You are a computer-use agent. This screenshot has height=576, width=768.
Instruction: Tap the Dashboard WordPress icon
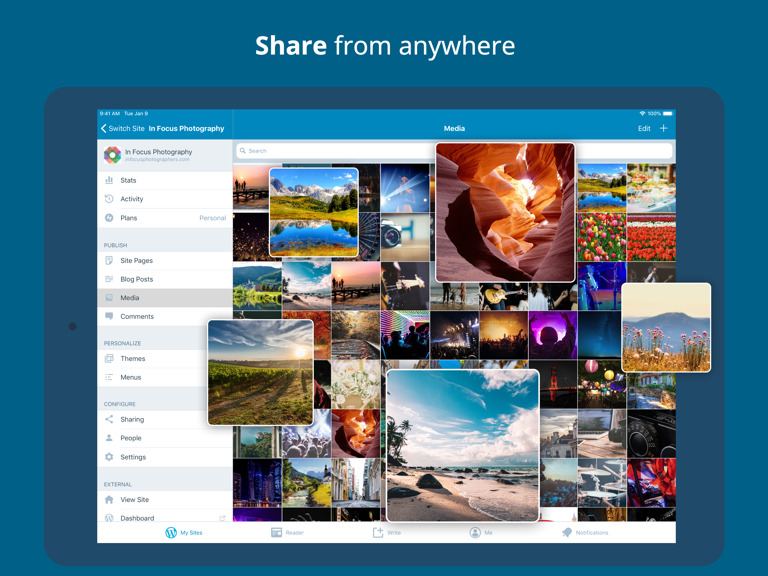tap(109, 518)
